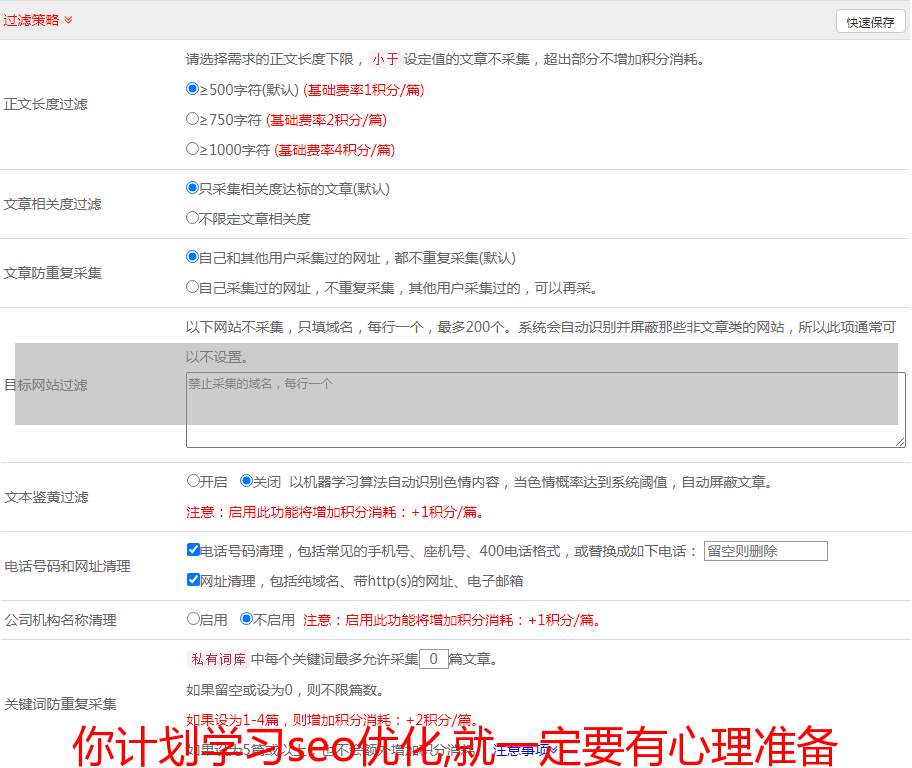Screen dimensions: 912x768
Task: Toggle the 网址清理 checkbox
Action: tap(193, 580)
